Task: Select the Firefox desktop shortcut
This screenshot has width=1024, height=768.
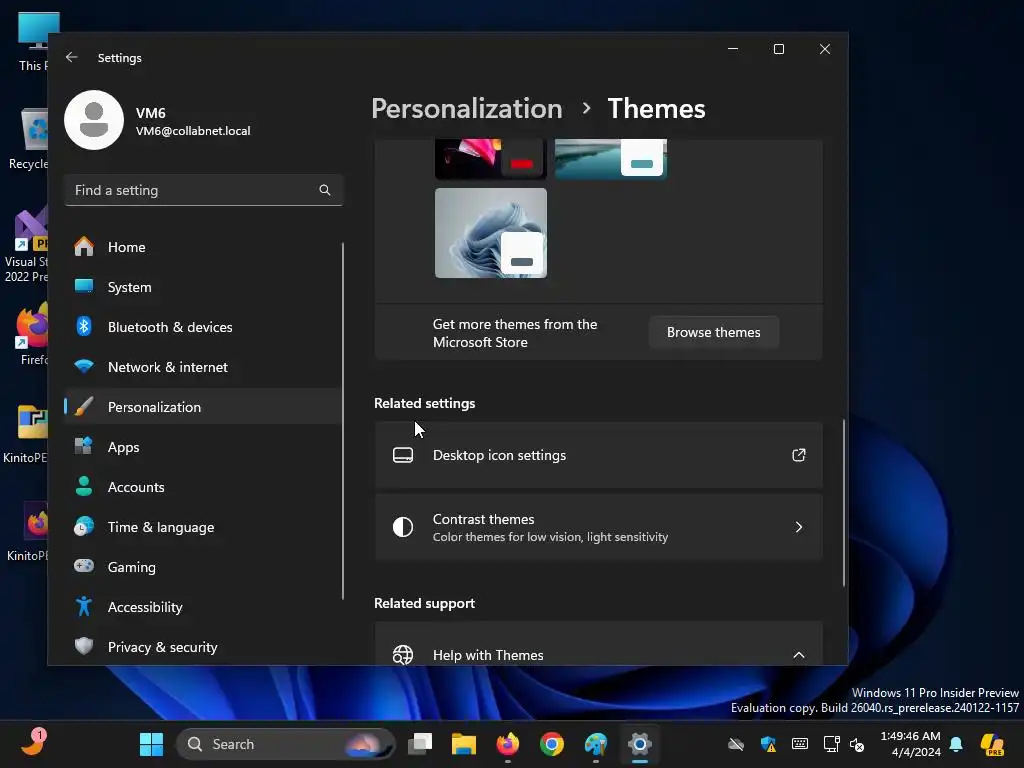Action: (x=31, y=333)
